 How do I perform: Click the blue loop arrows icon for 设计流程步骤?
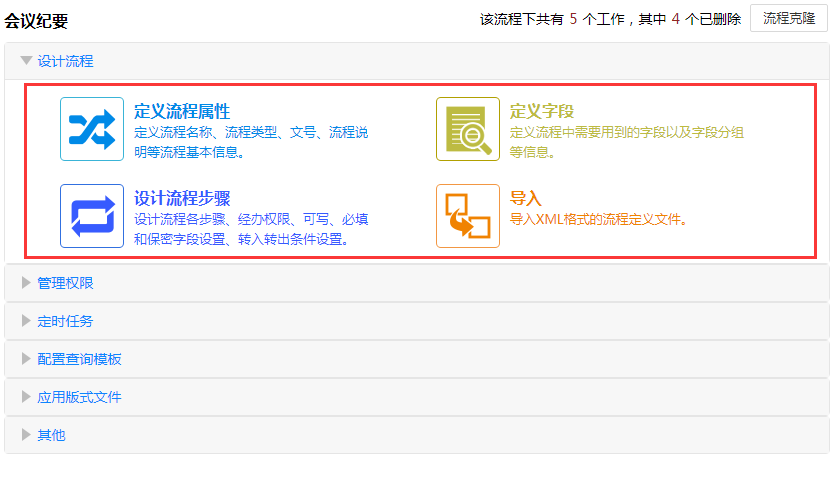pos(92,216)
